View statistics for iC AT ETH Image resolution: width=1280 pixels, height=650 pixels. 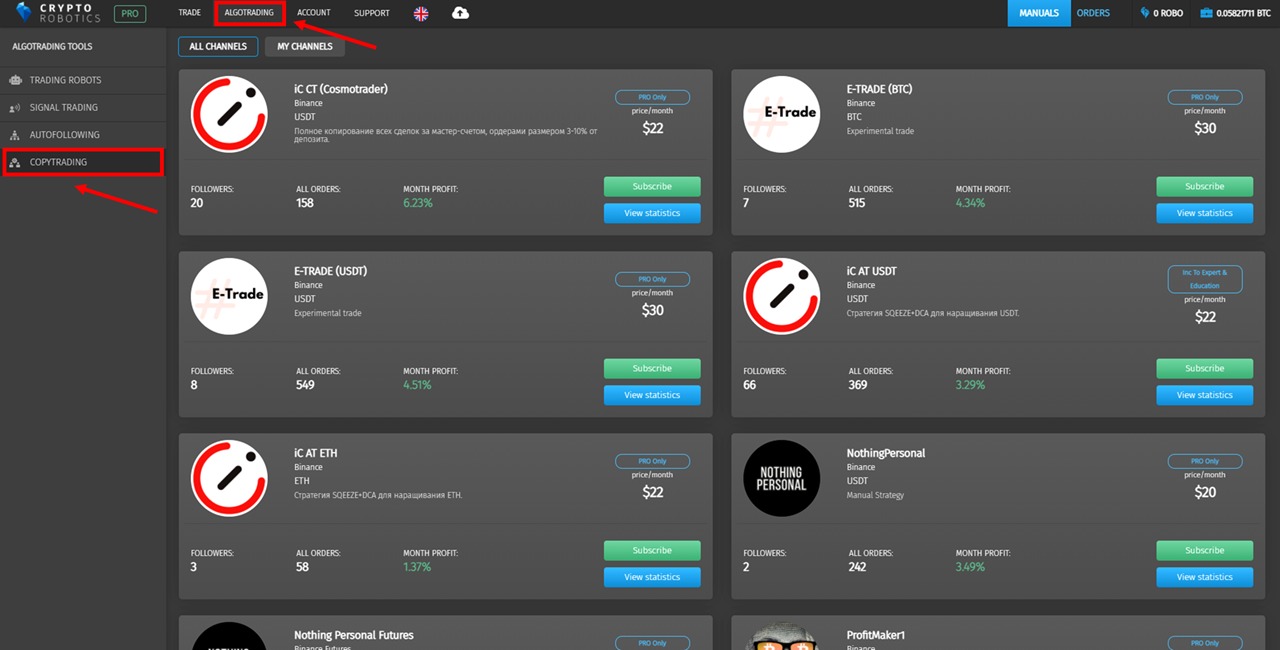click(x=652, y=577)
